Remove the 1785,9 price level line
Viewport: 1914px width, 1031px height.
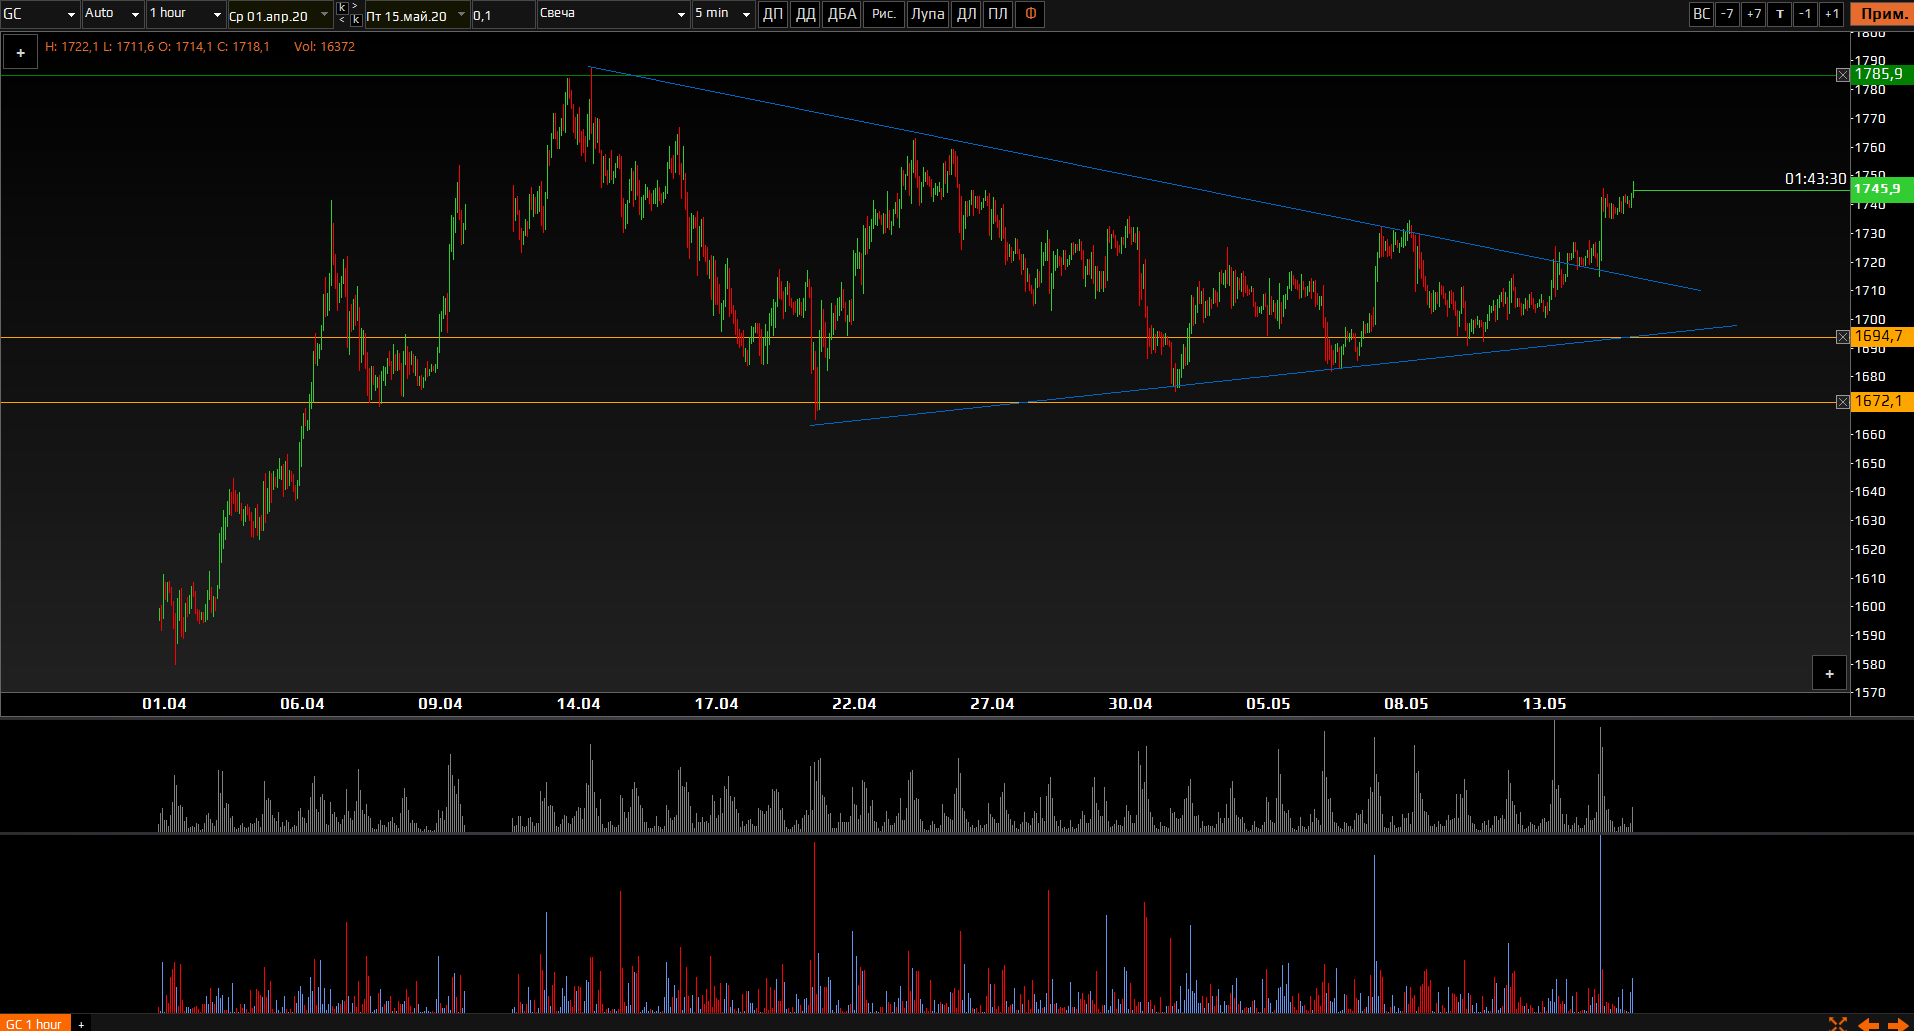coord(1842,75)
